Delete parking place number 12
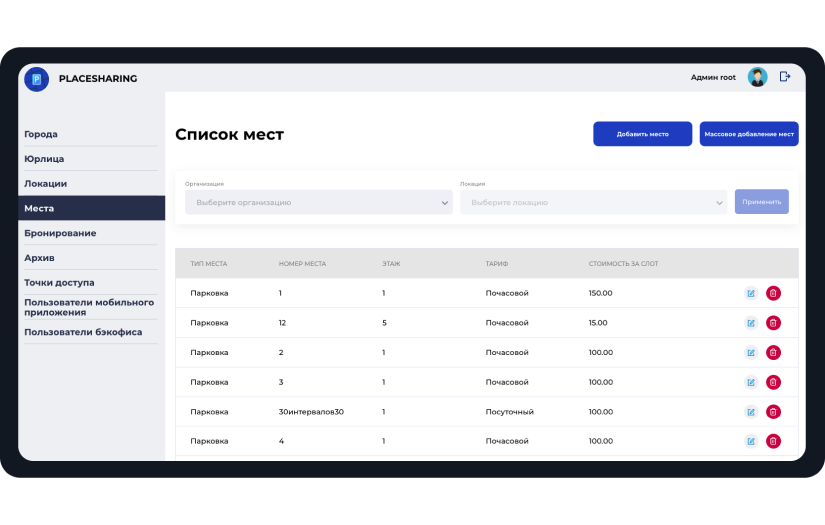The width and height of the screenshot is (825, 525). 773,323
